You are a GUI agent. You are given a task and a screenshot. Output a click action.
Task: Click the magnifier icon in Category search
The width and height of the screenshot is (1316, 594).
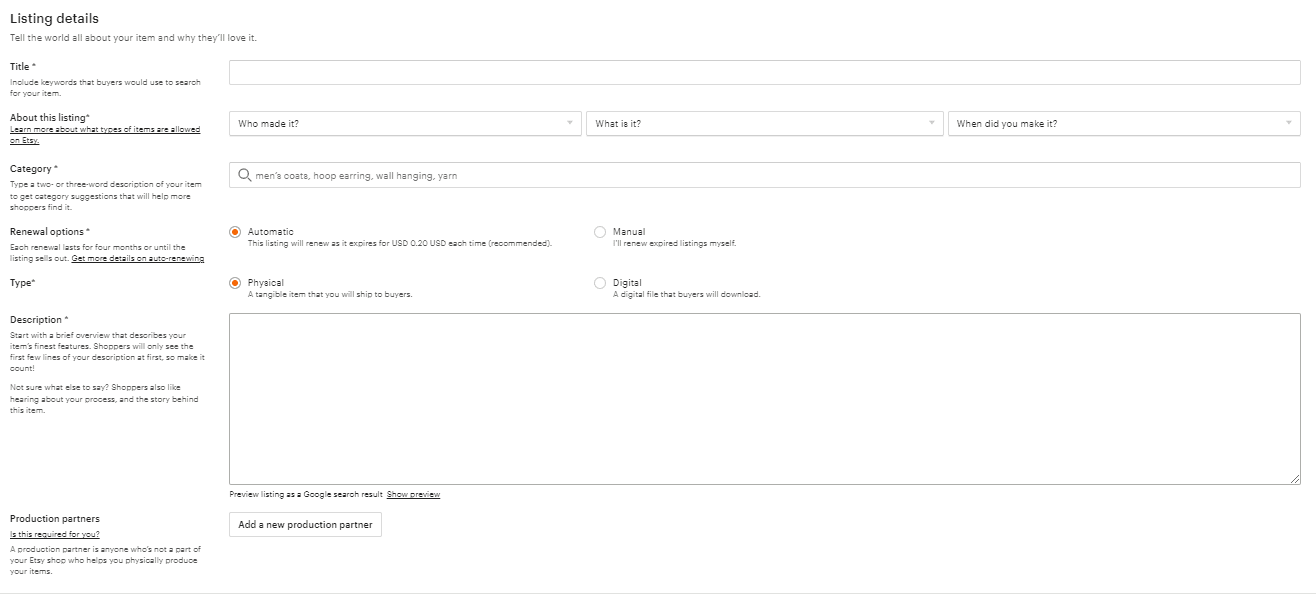(244, 175)
